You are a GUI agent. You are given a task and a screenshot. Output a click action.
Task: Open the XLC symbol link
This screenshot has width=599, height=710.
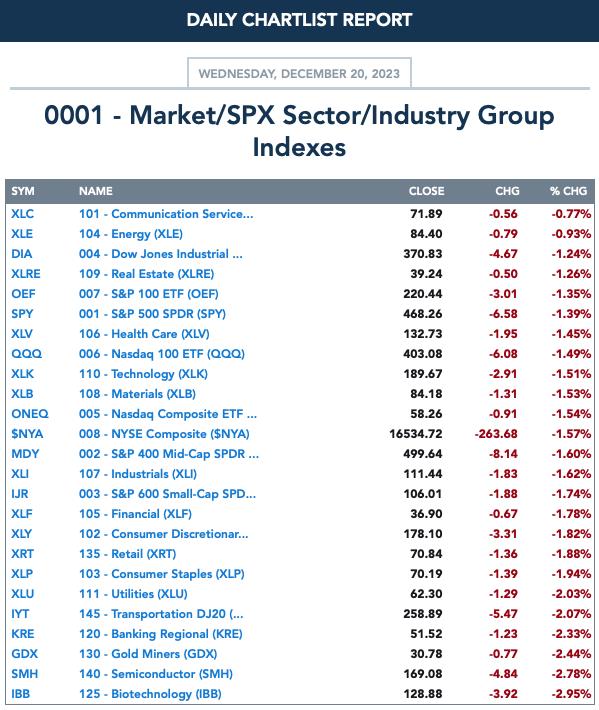(x=23, y=214)
